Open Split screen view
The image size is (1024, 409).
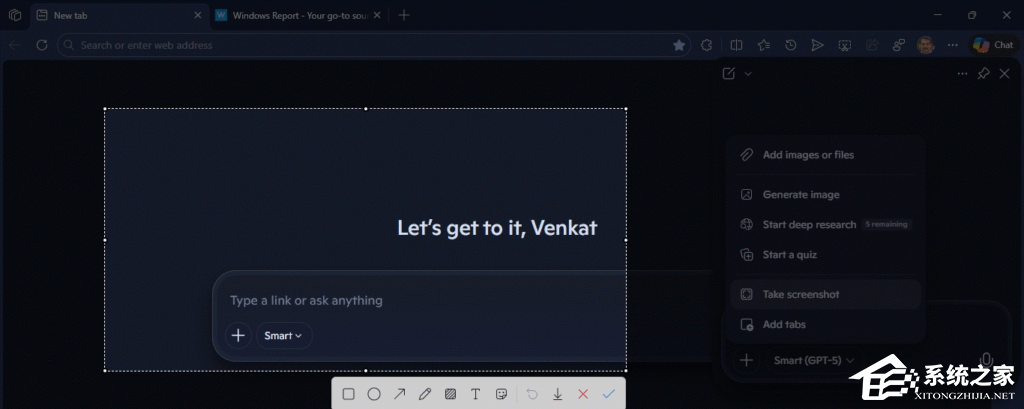[737, 45]
